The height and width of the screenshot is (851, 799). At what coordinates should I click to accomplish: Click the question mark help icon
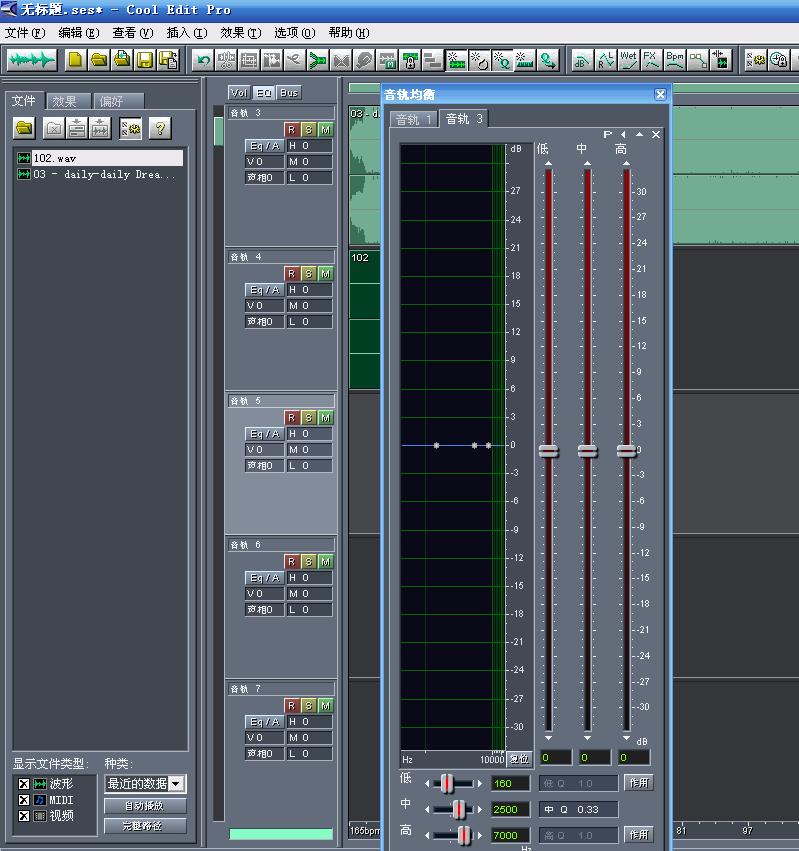point(160,128)
